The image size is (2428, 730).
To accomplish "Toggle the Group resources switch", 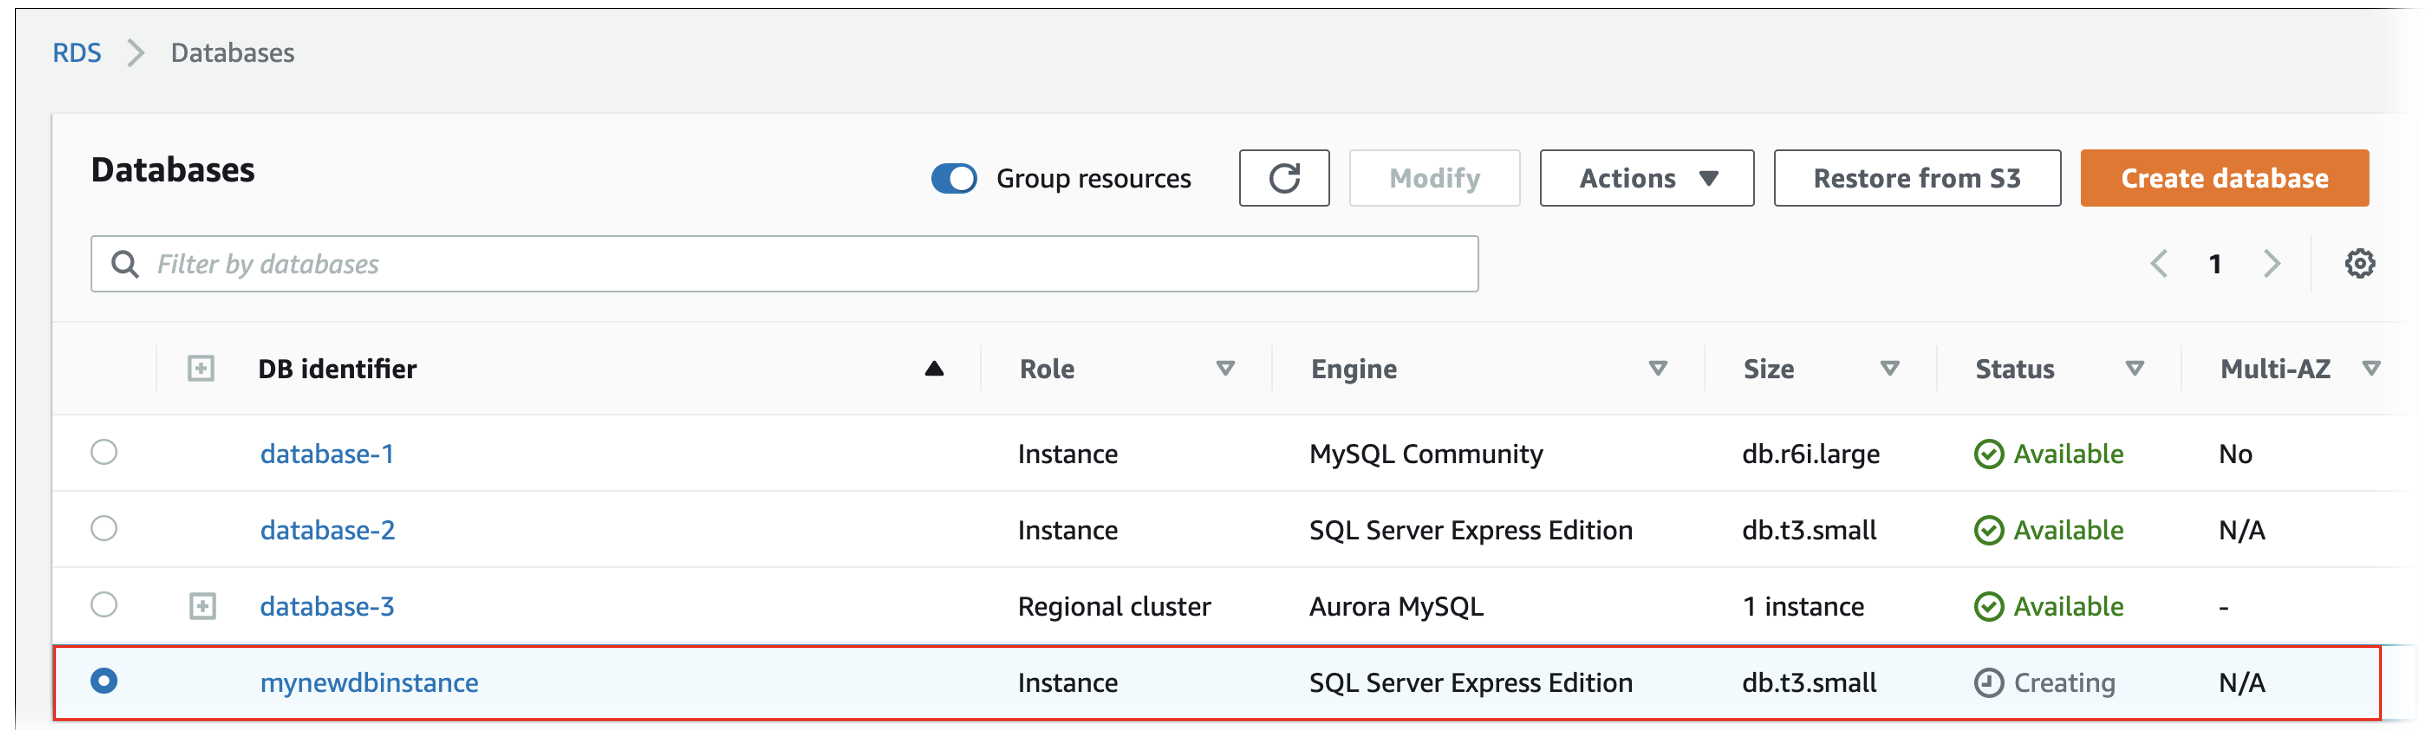I will 953,179.
